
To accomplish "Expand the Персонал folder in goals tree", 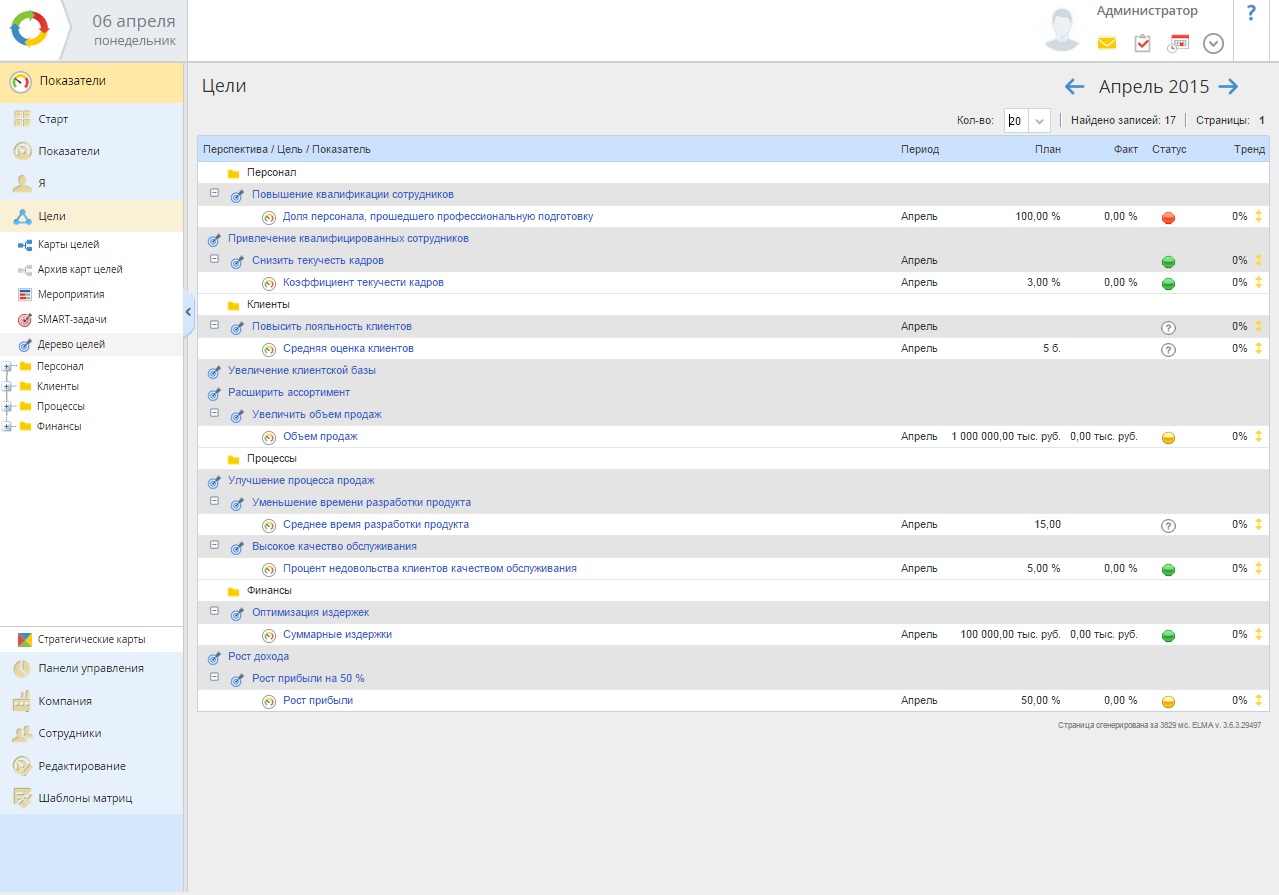I will 7,367.
